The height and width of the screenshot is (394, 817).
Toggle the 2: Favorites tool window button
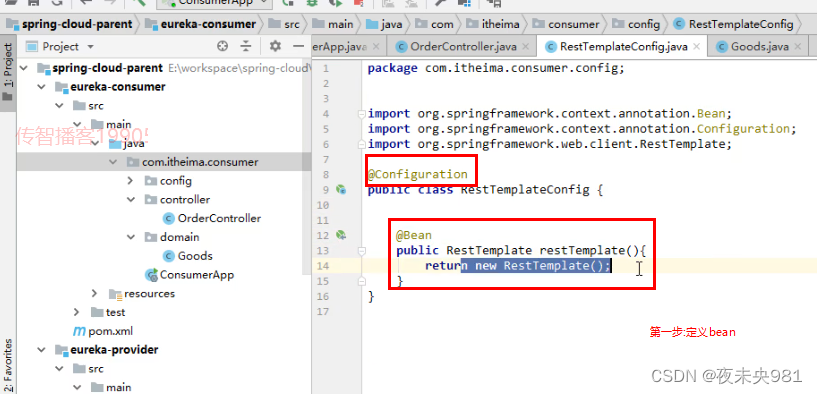pos(8,365)
